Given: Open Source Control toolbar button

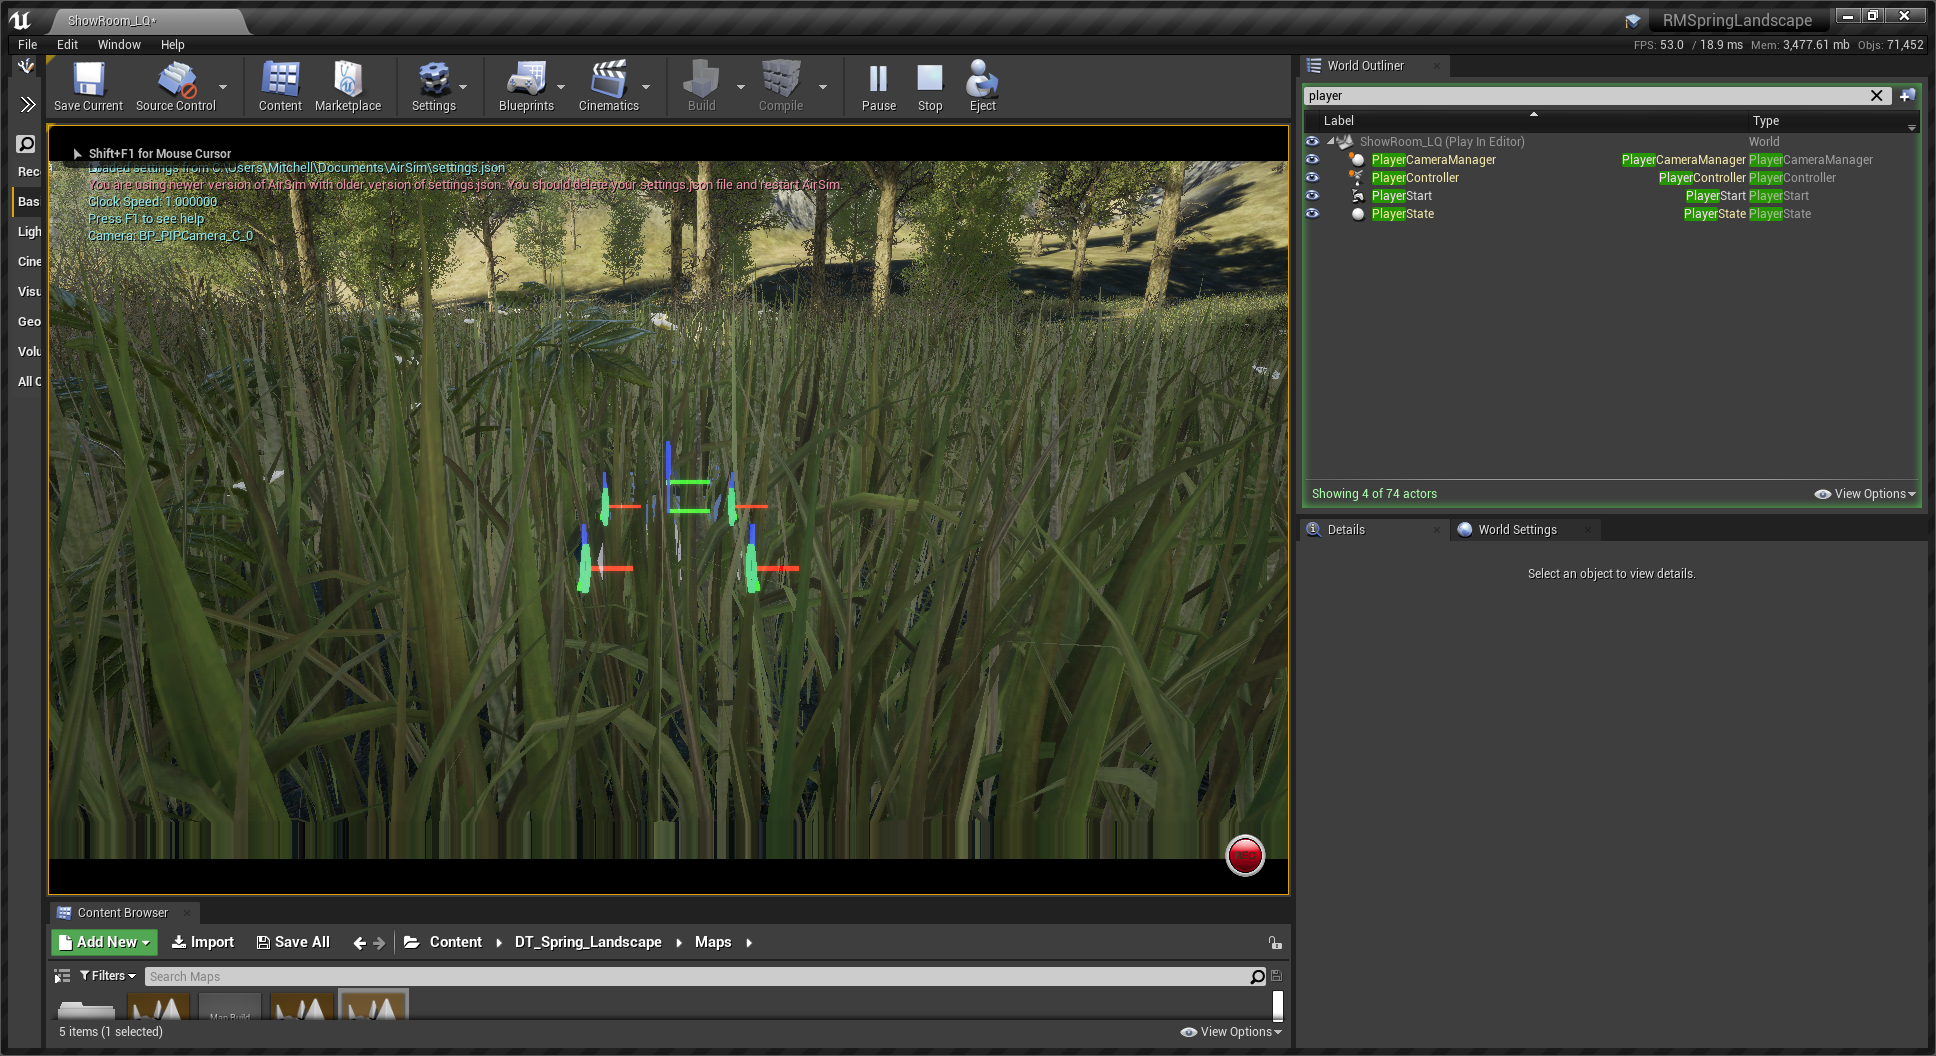Looking at the screenshot, I should (x=176, y=86).
